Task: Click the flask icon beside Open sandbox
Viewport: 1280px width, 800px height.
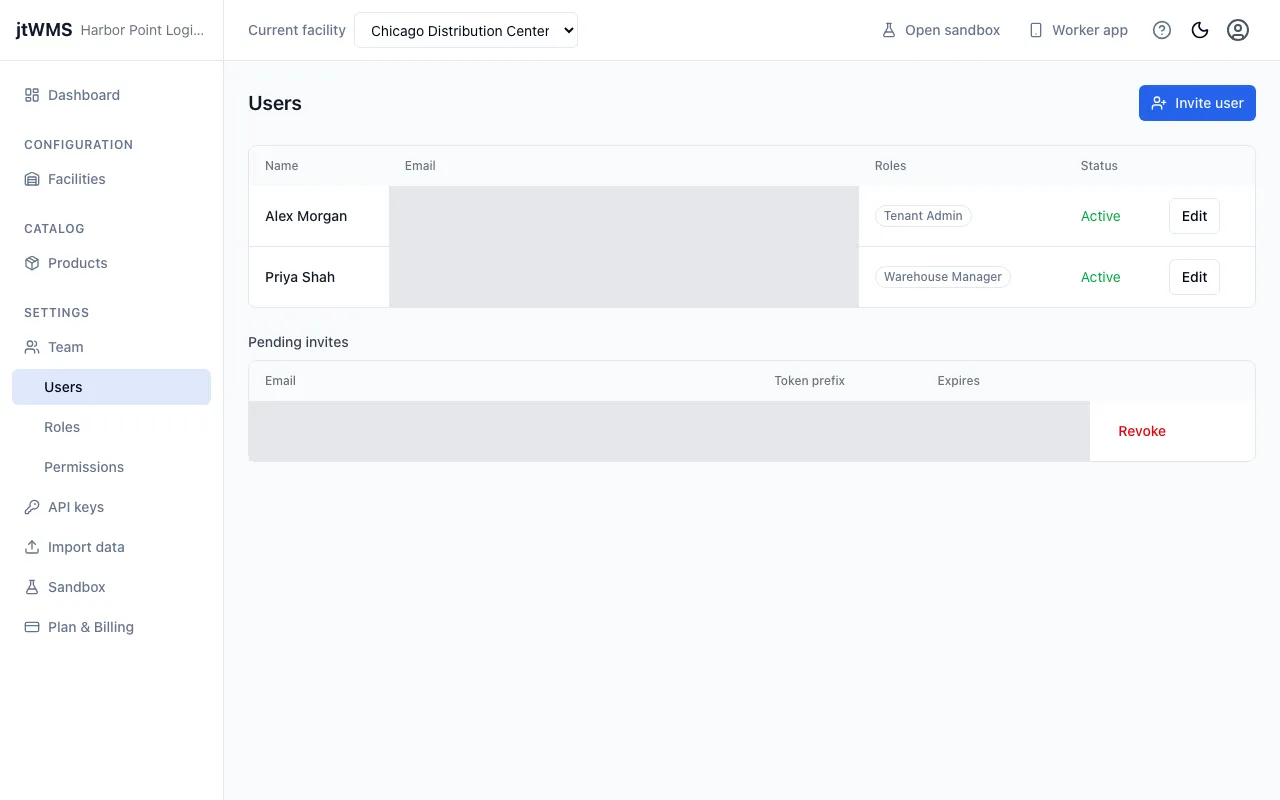Action: tap(888, 30)
